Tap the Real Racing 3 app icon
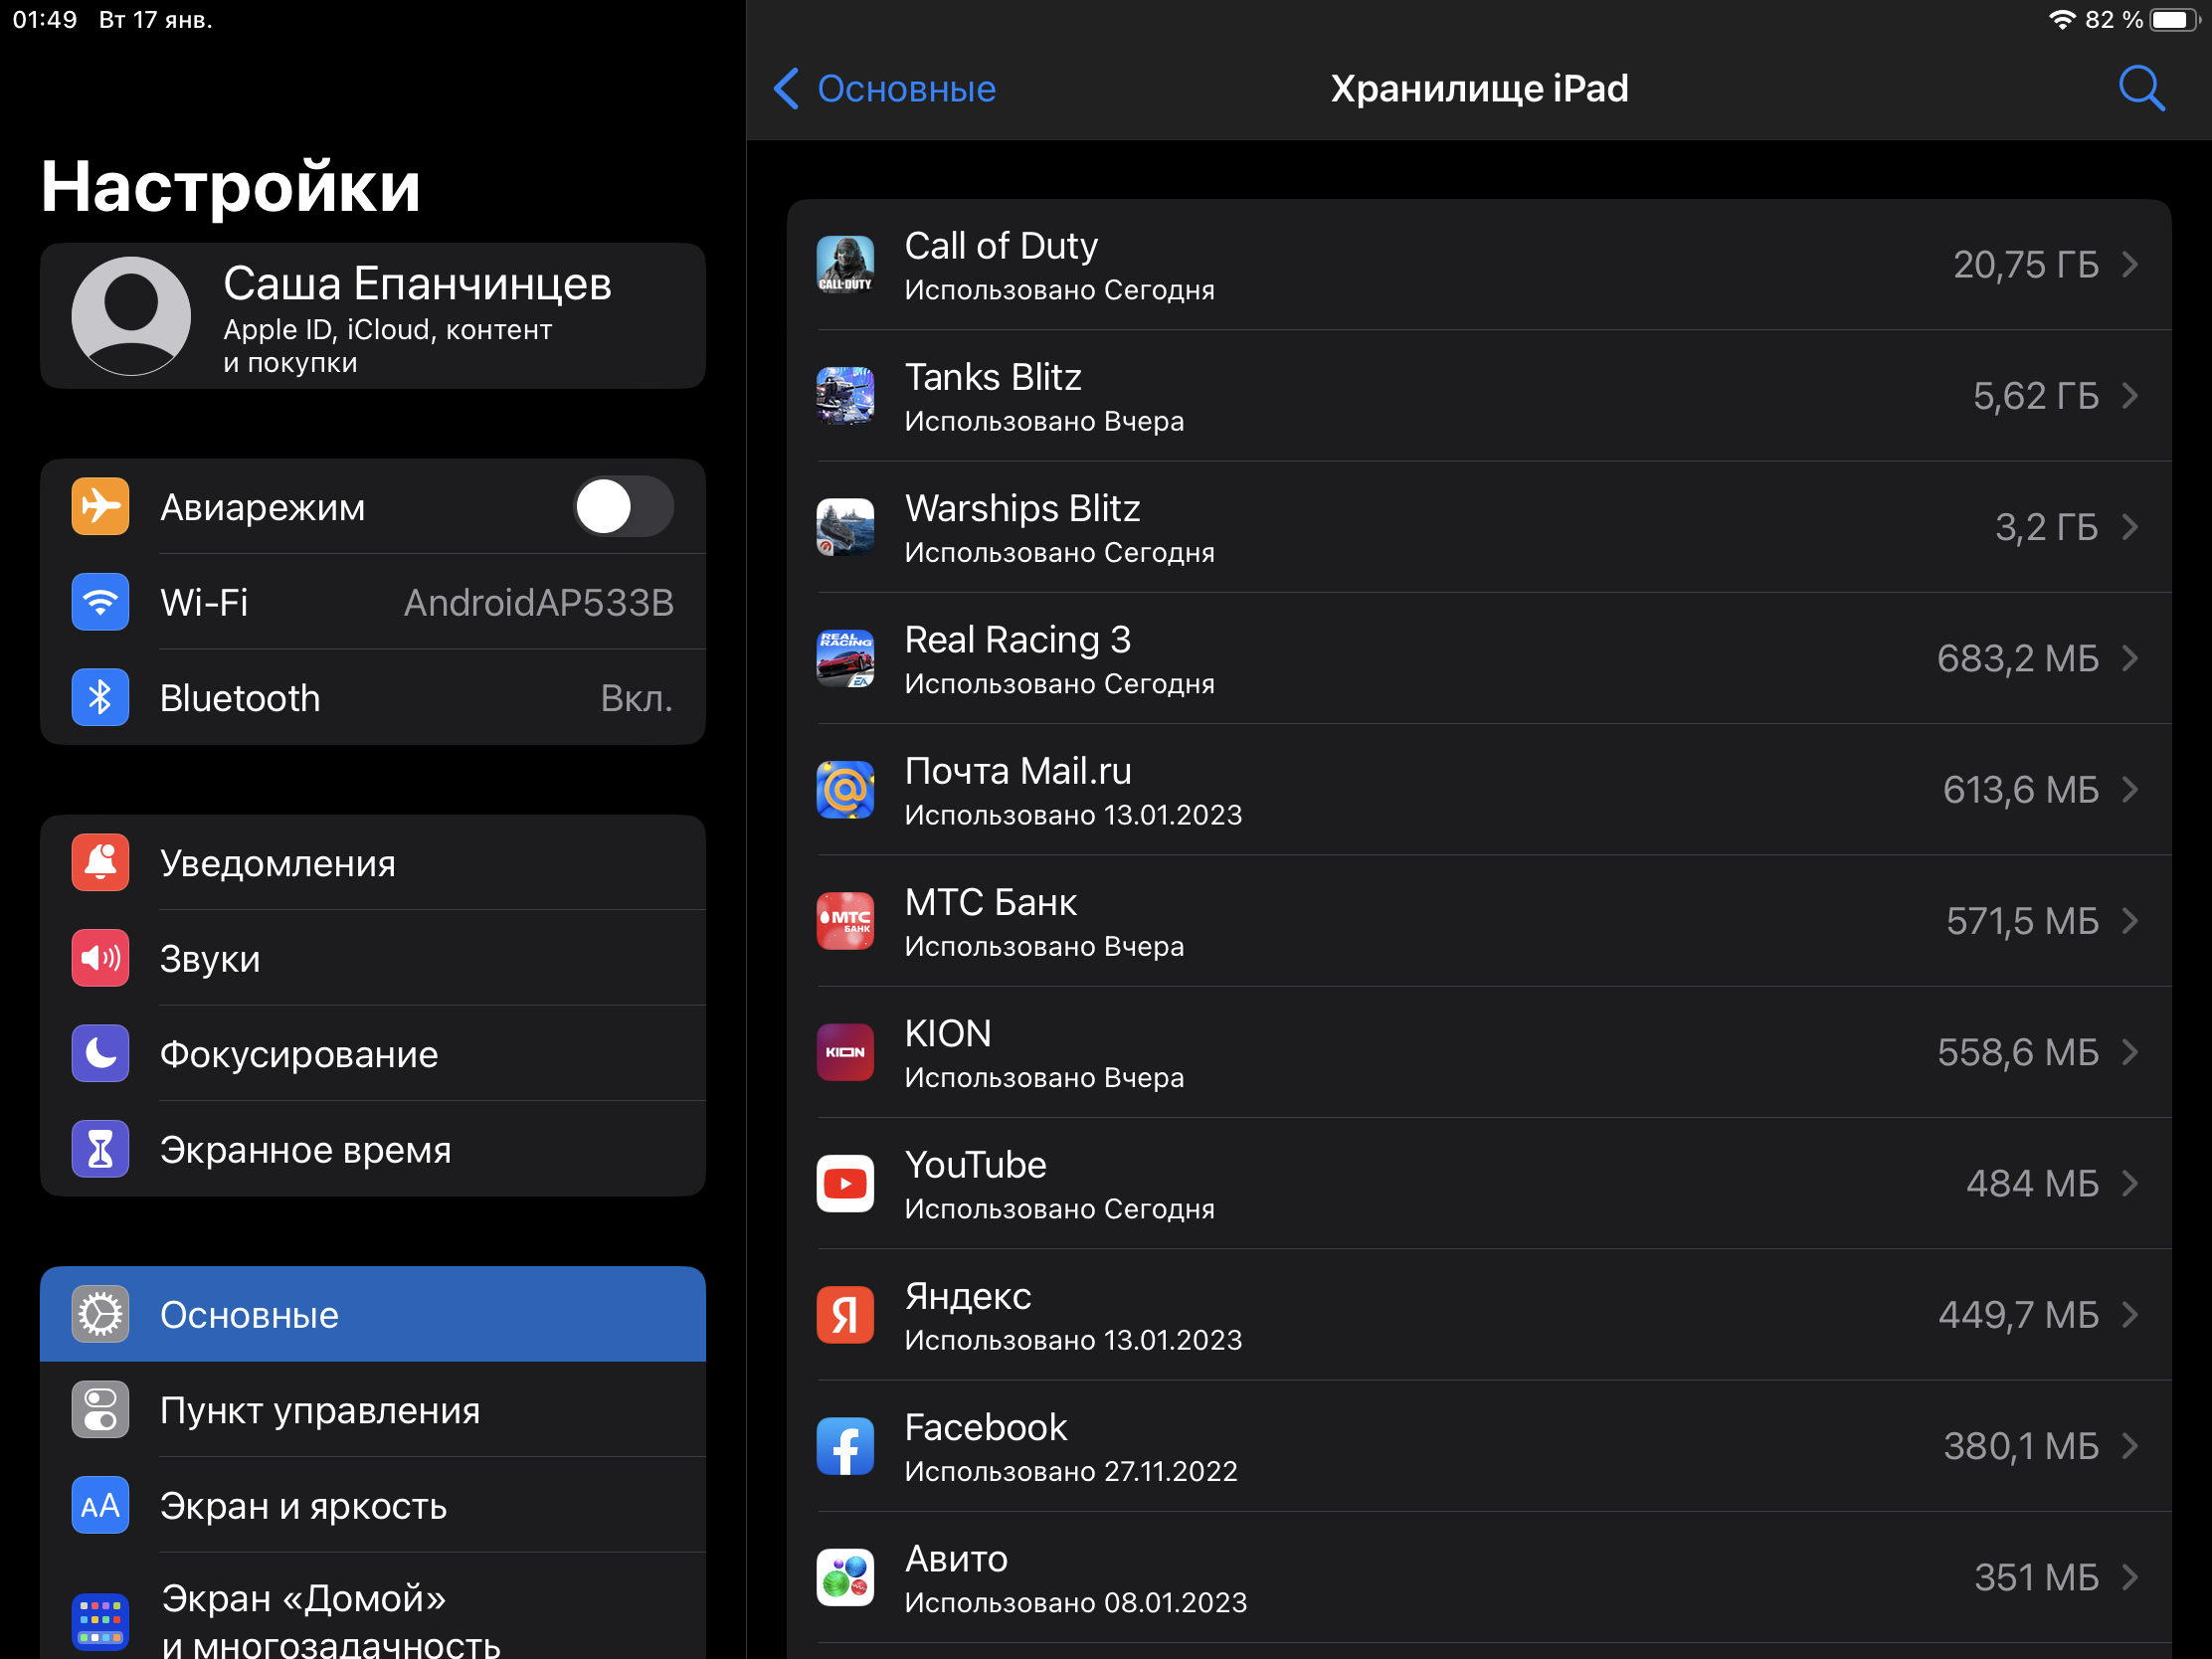Screen dimensions: 2212x1659 pos(845,658)
